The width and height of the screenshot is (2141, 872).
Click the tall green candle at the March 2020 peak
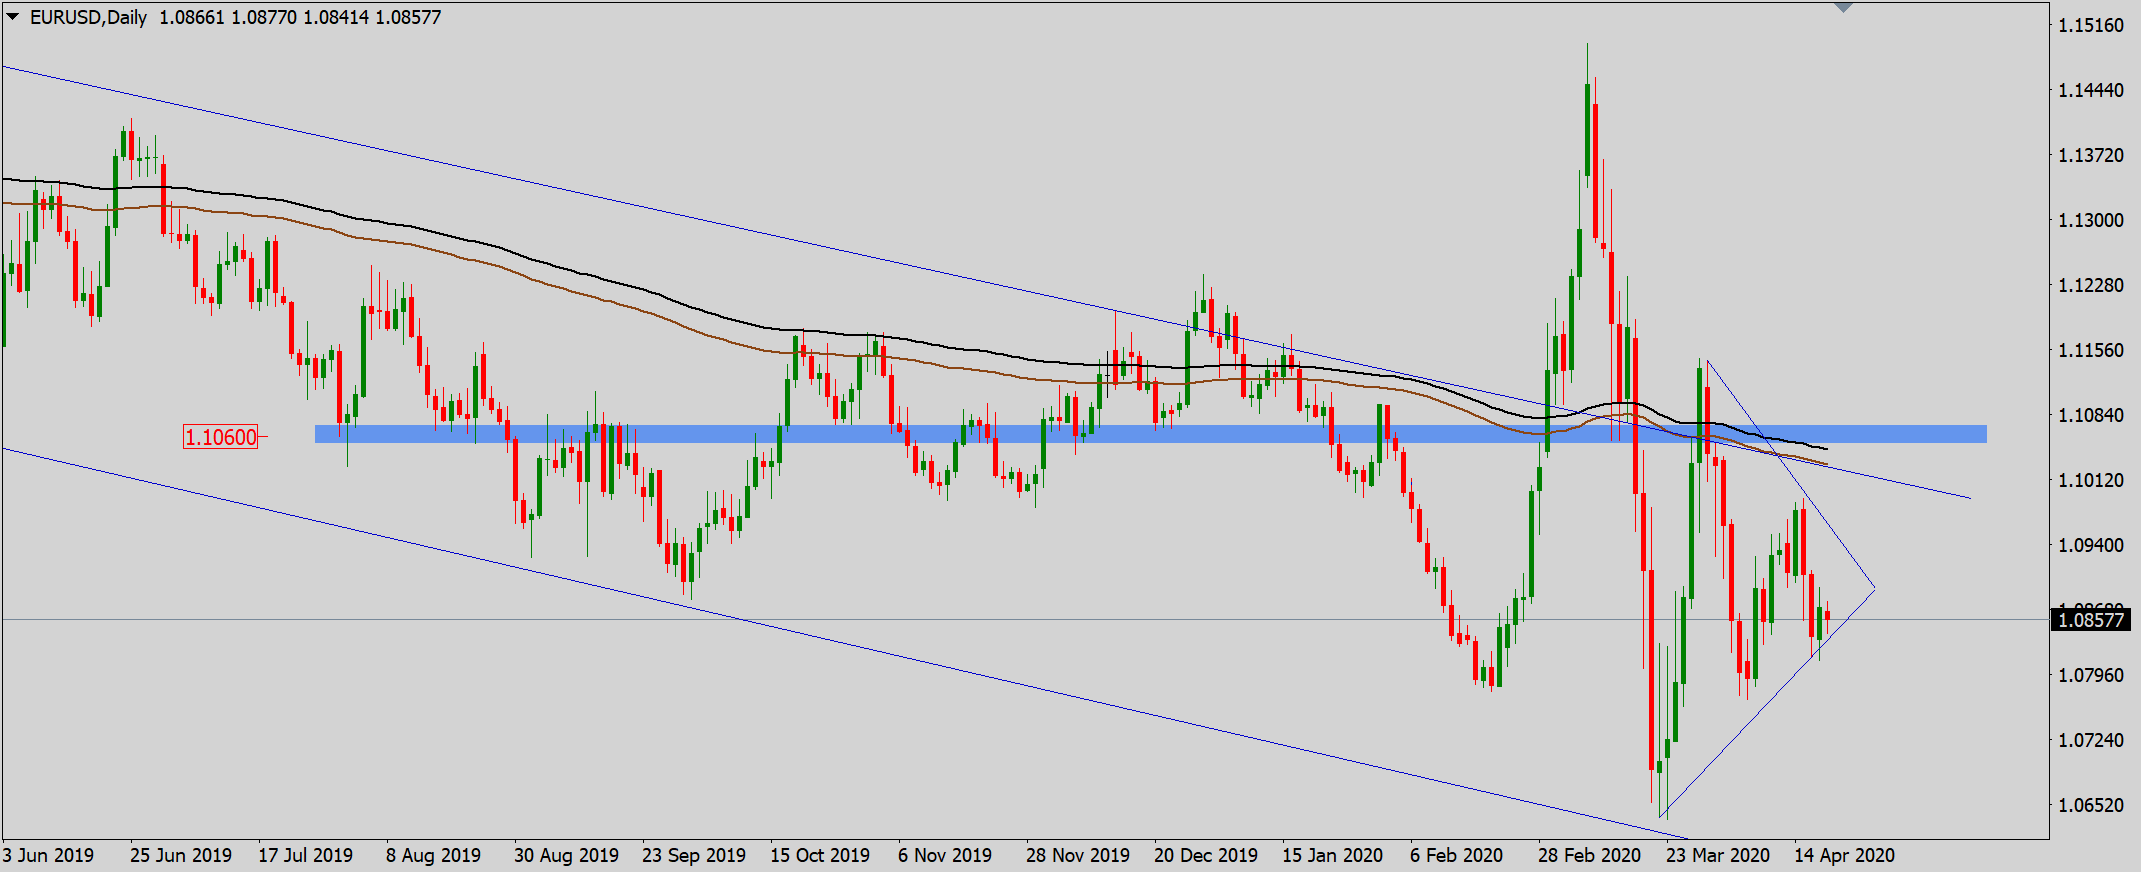pyautogui.click(x=1587, y=130)
